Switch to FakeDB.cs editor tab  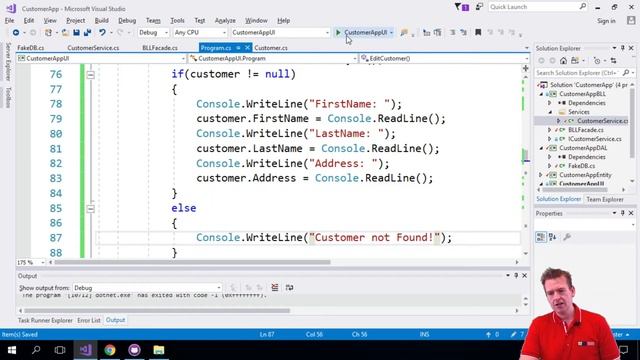tap(31, 48)
